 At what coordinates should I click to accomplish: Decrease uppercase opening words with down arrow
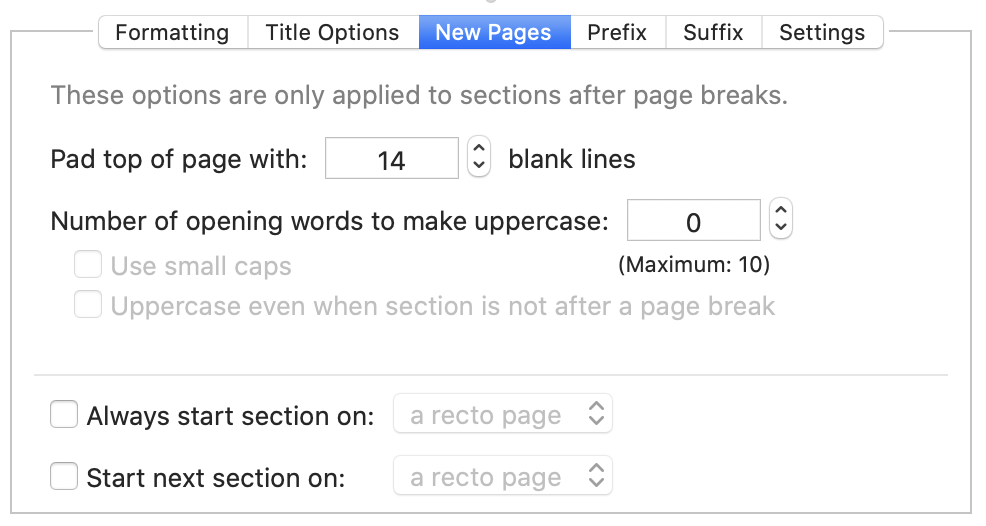click(781, 228)
